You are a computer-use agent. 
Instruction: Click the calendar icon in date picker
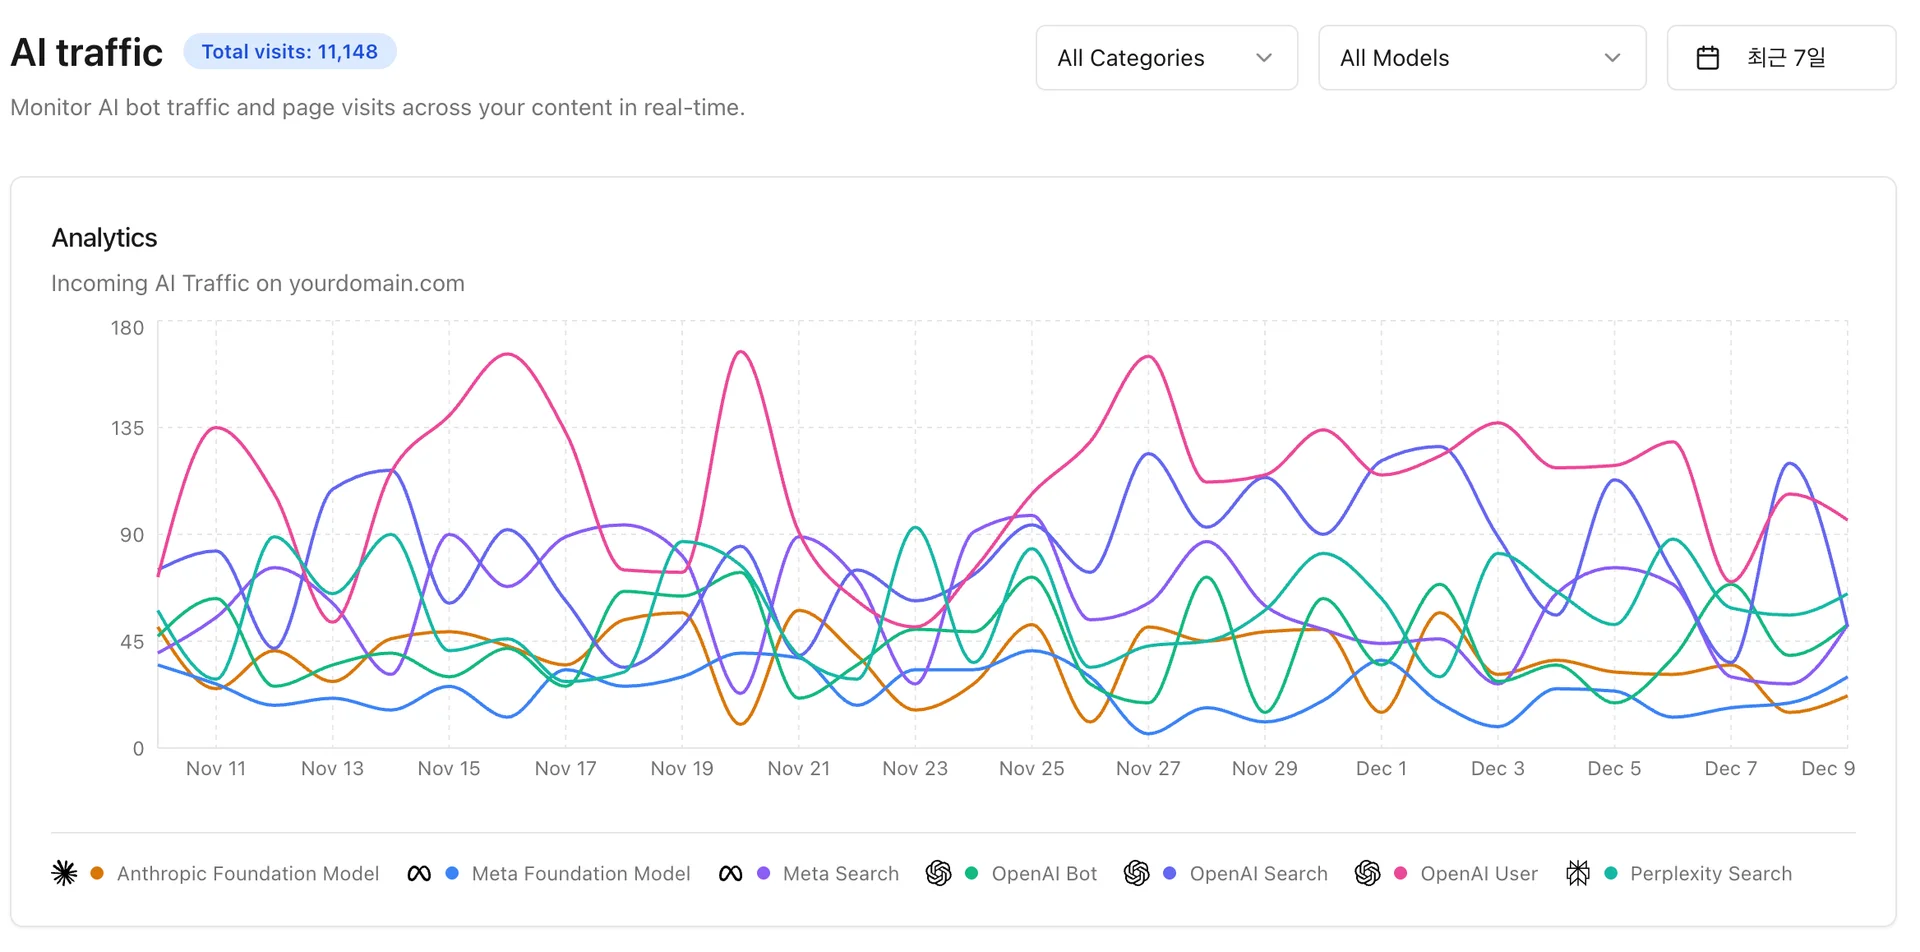tap(1707, 58)
